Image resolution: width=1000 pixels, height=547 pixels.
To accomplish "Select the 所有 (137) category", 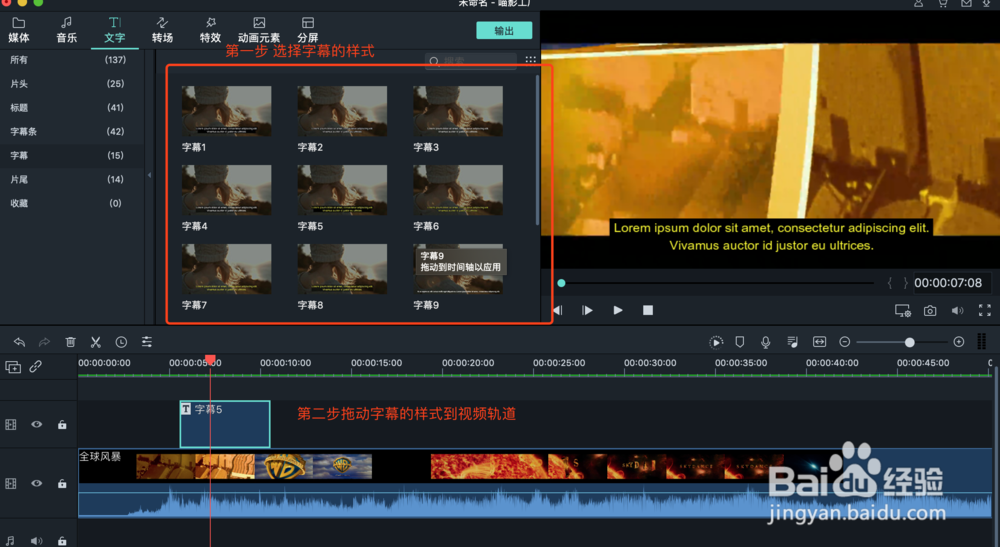I will pos(71,59).
